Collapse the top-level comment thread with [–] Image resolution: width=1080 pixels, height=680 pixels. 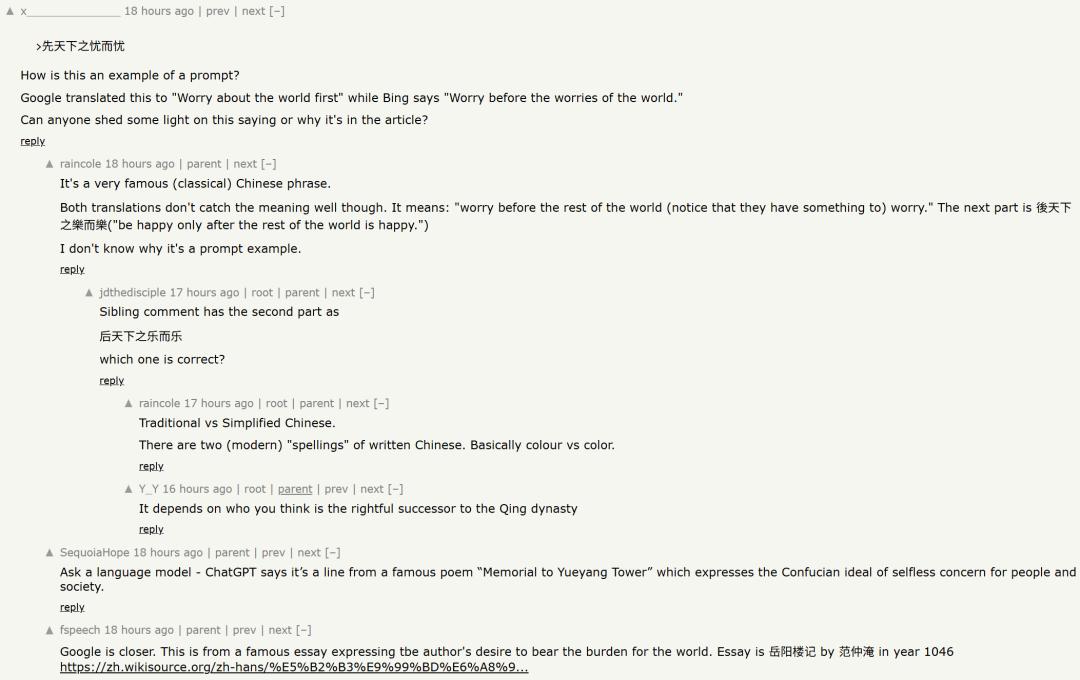pos(277,11)
